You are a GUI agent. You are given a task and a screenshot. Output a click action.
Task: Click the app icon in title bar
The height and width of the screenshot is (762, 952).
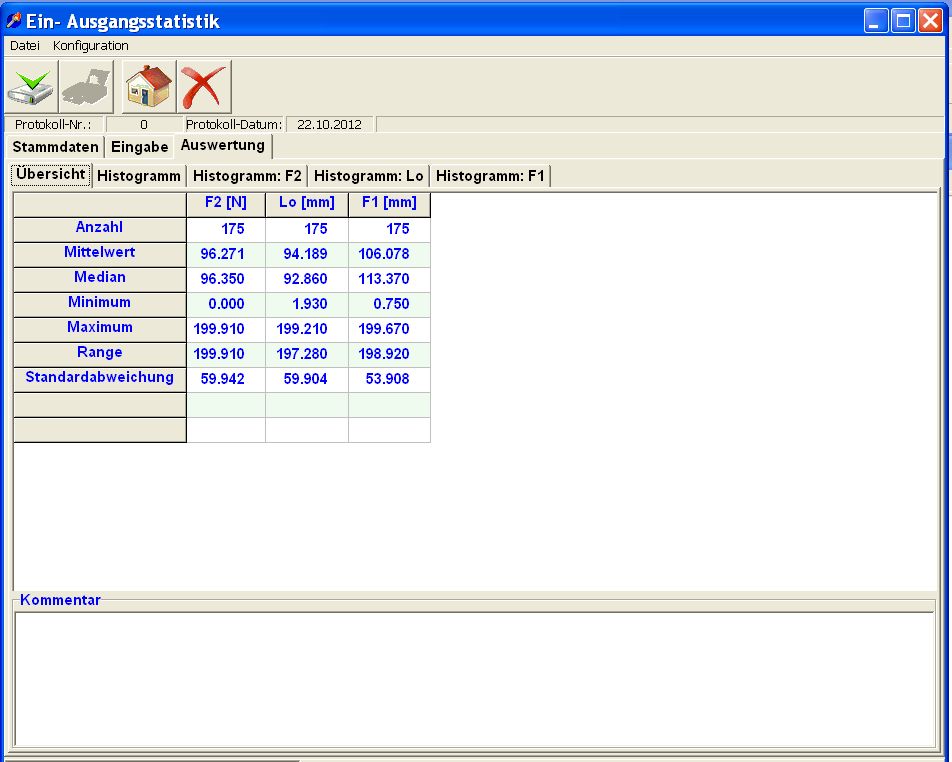click(14, 21)
